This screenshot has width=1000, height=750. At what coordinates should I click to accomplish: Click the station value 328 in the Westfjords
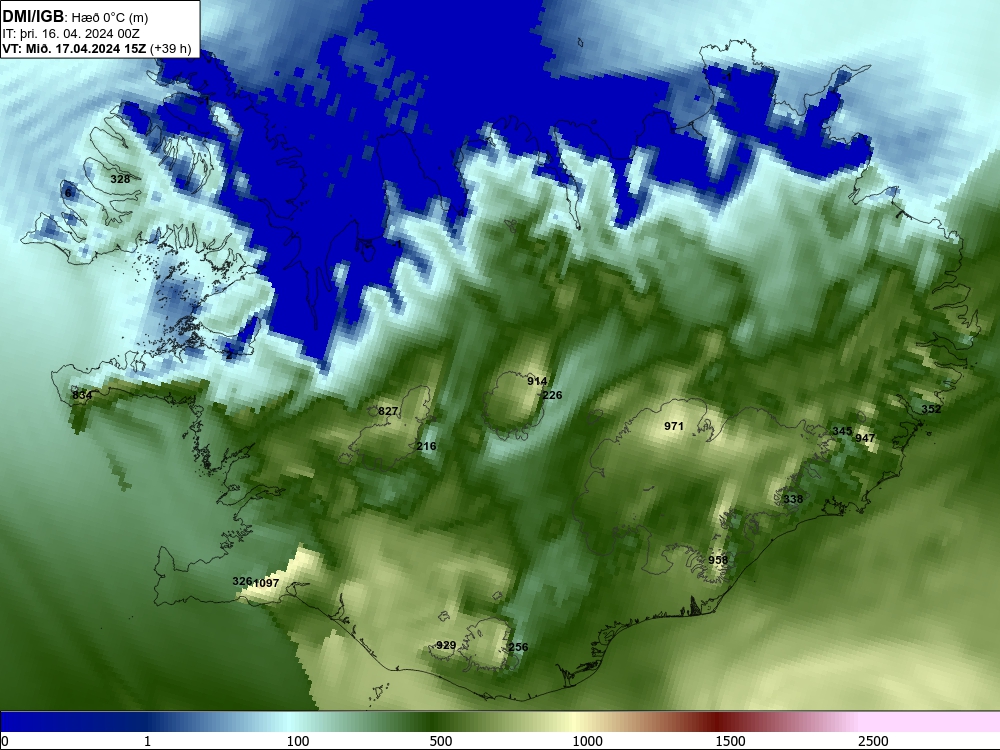point(120,179)
